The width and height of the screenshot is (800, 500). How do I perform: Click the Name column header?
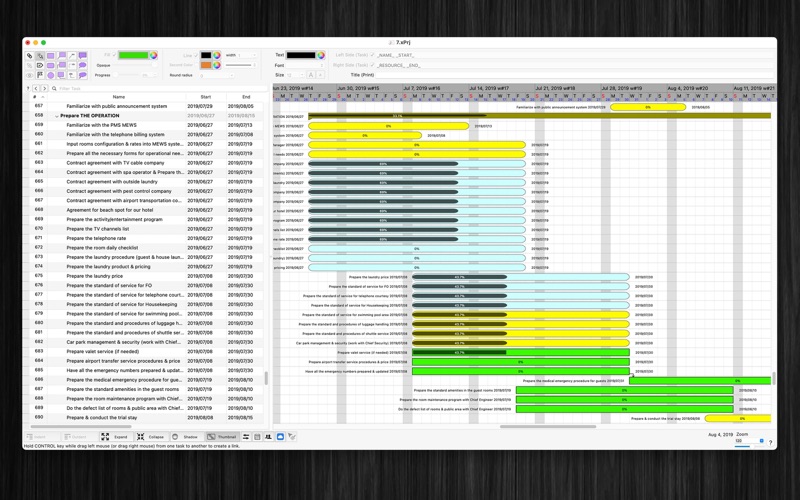(x=118, y=97)
